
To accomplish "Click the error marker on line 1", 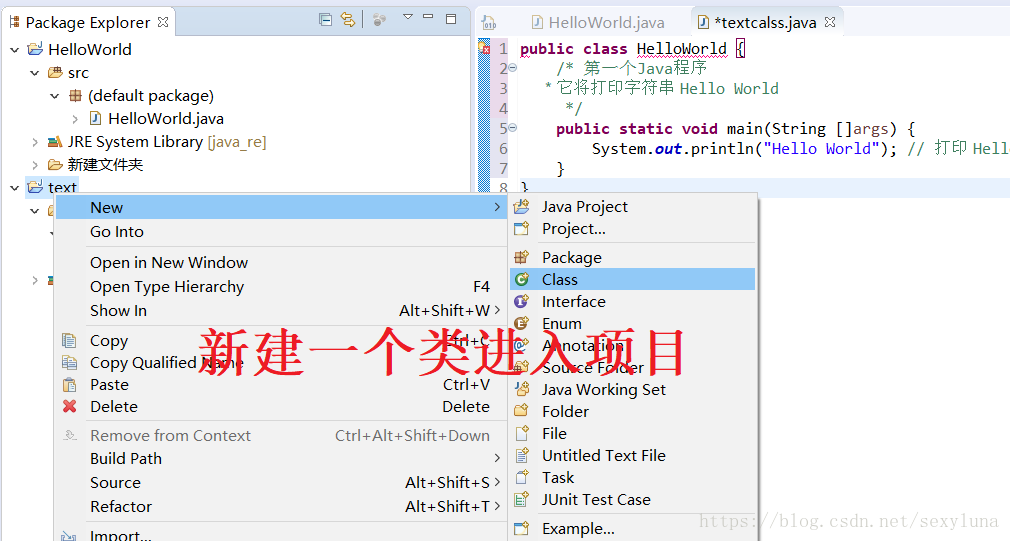I will tap(484, 48).
